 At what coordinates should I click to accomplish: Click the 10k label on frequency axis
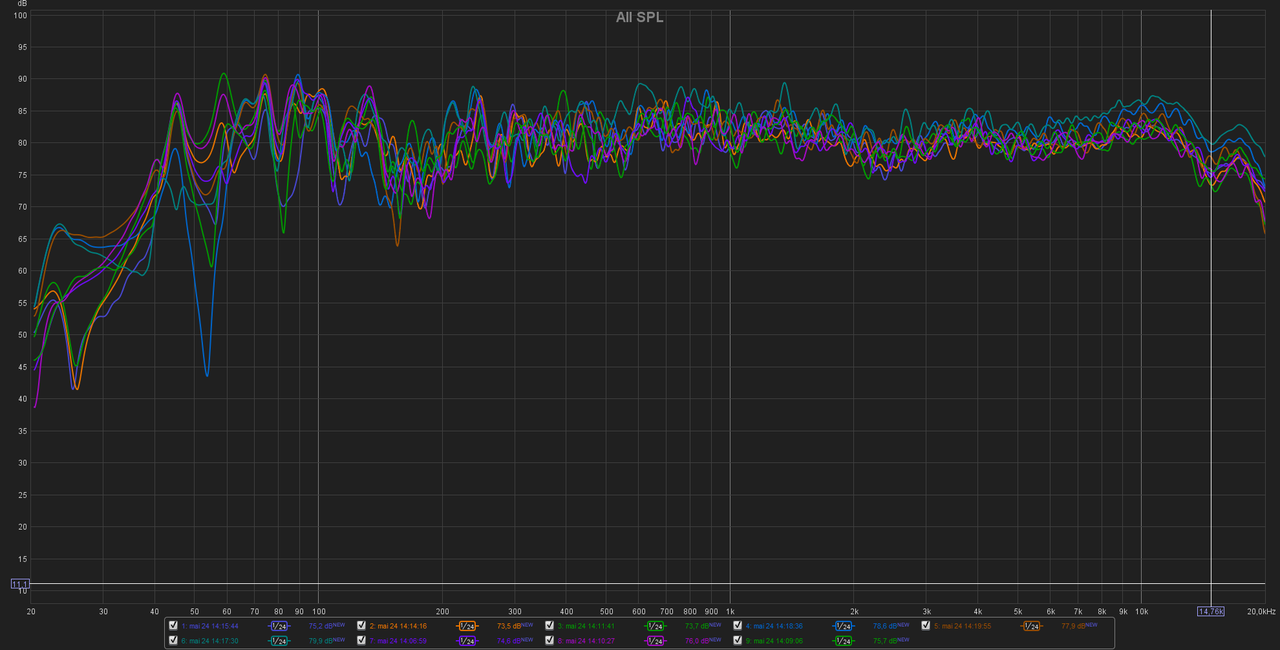point(1141,611)
